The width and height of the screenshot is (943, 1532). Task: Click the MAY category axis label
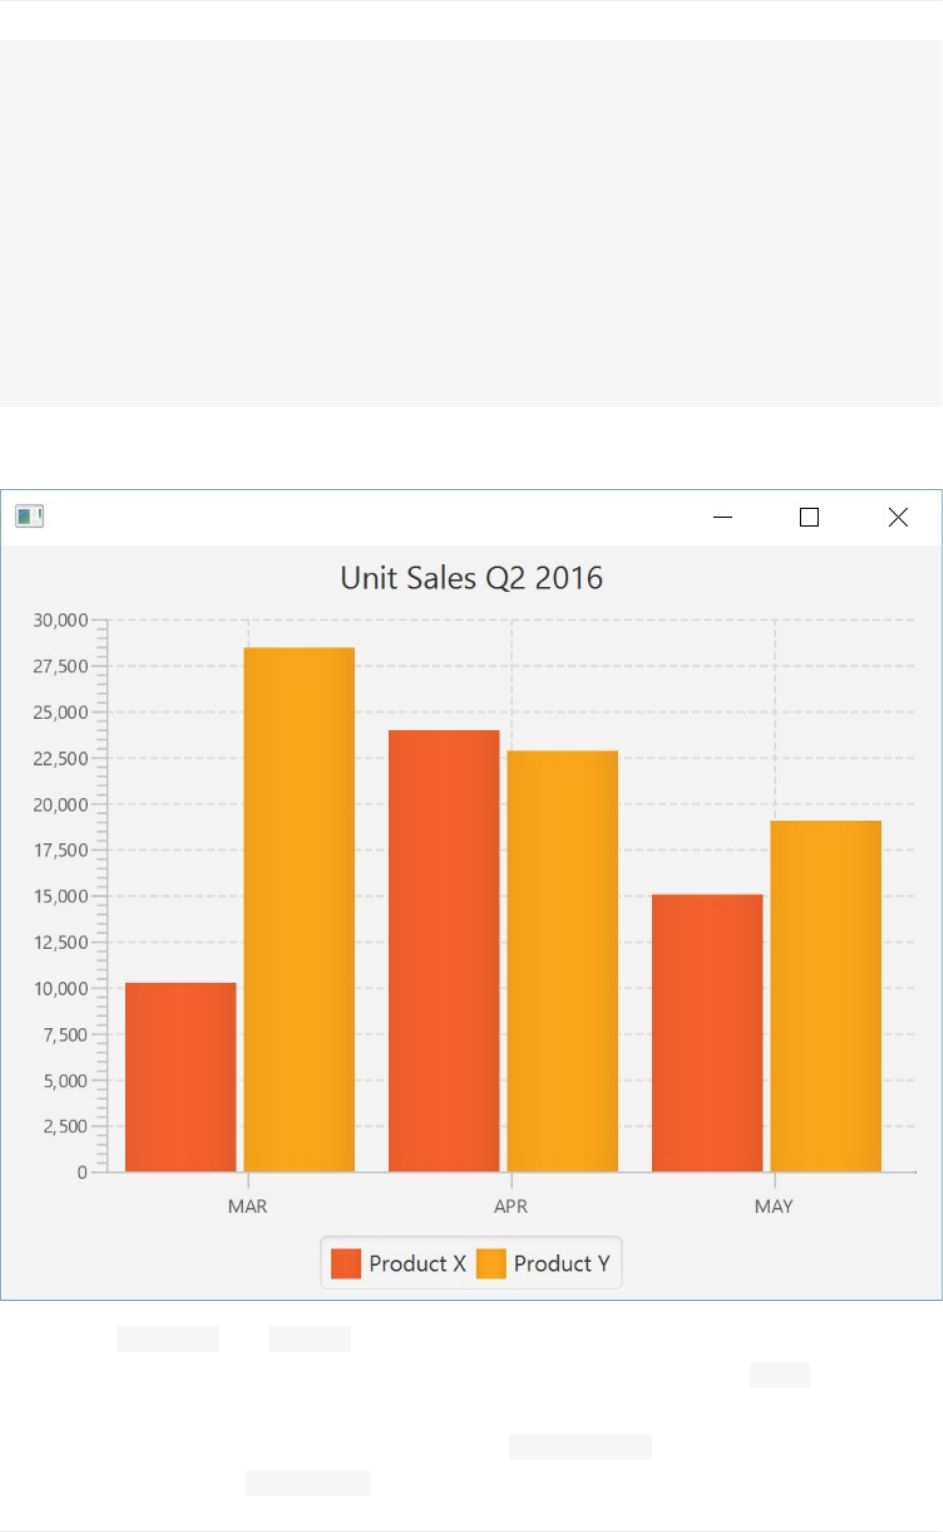click(x=773, y=1206)
